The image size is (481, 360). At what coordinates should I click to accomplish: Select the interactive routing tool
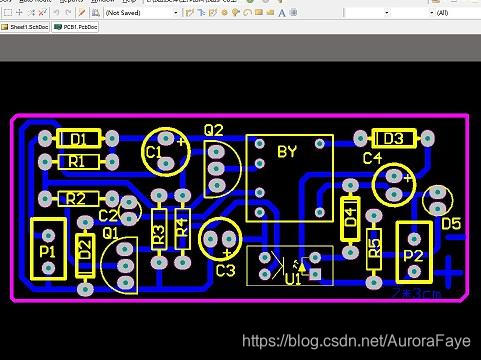[190, 13]
